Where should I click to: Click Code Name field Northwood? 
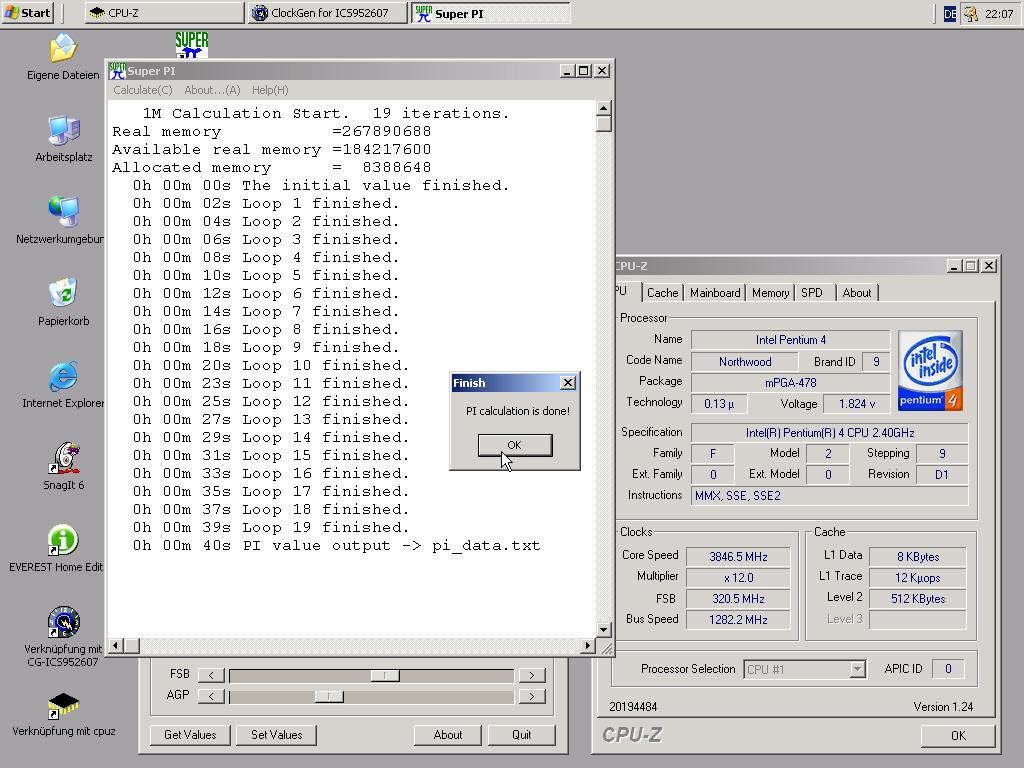coord(744,361)
